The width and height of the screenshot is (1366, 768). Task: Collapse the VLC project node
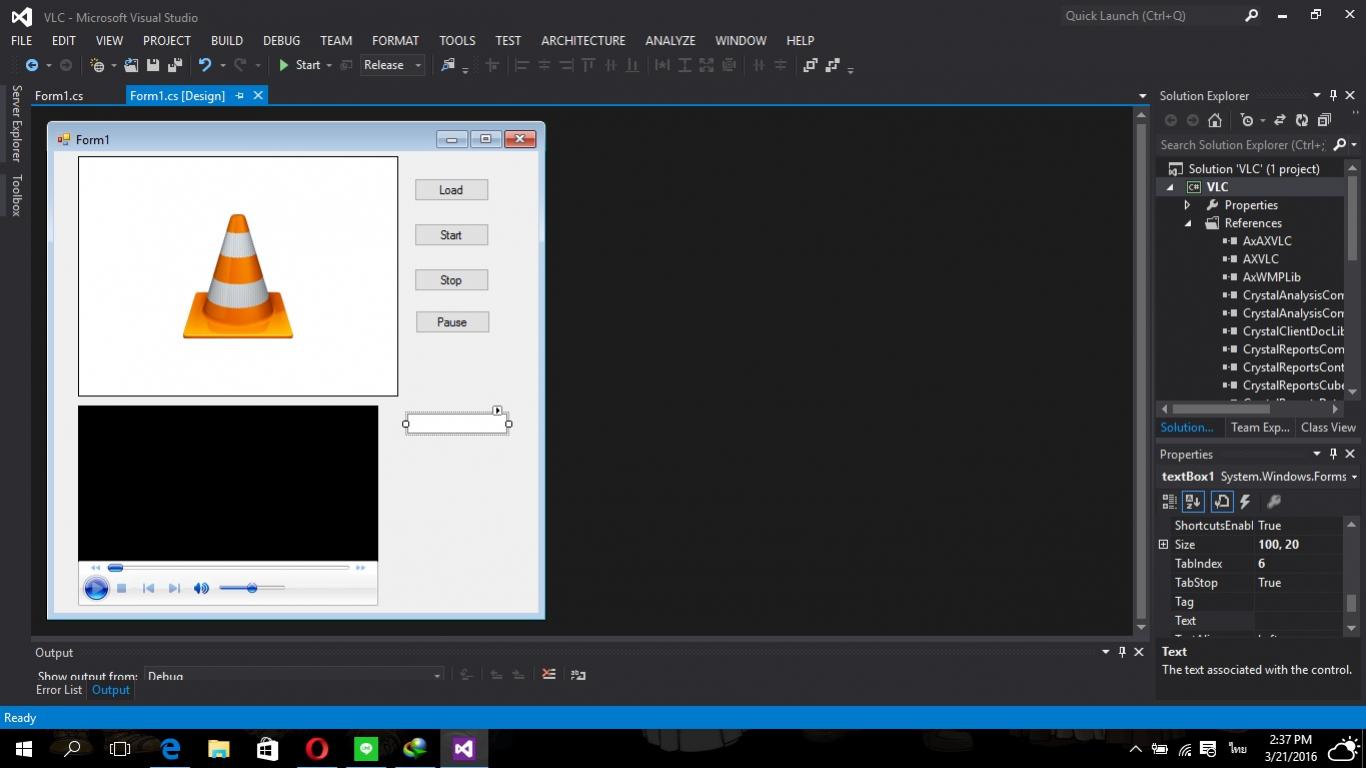(1170, 187)
